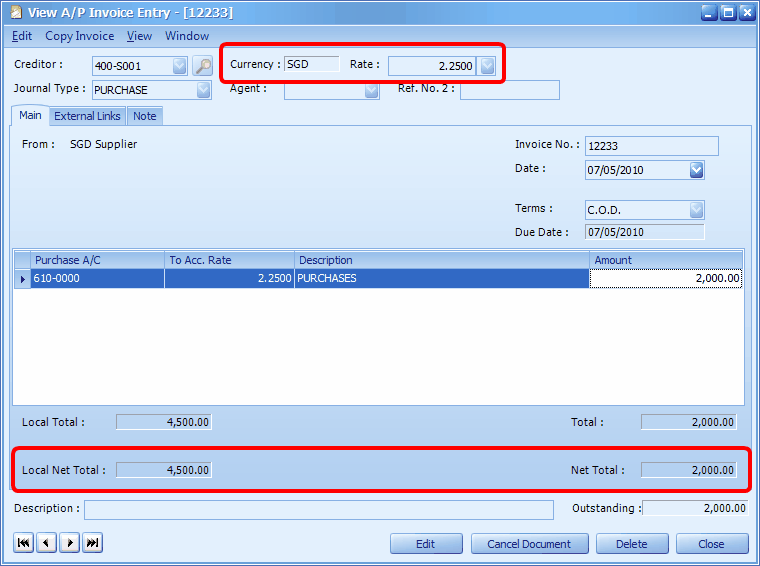
Task: Click the Ref. No. 2 field
Action: click(x=509, y=90)
